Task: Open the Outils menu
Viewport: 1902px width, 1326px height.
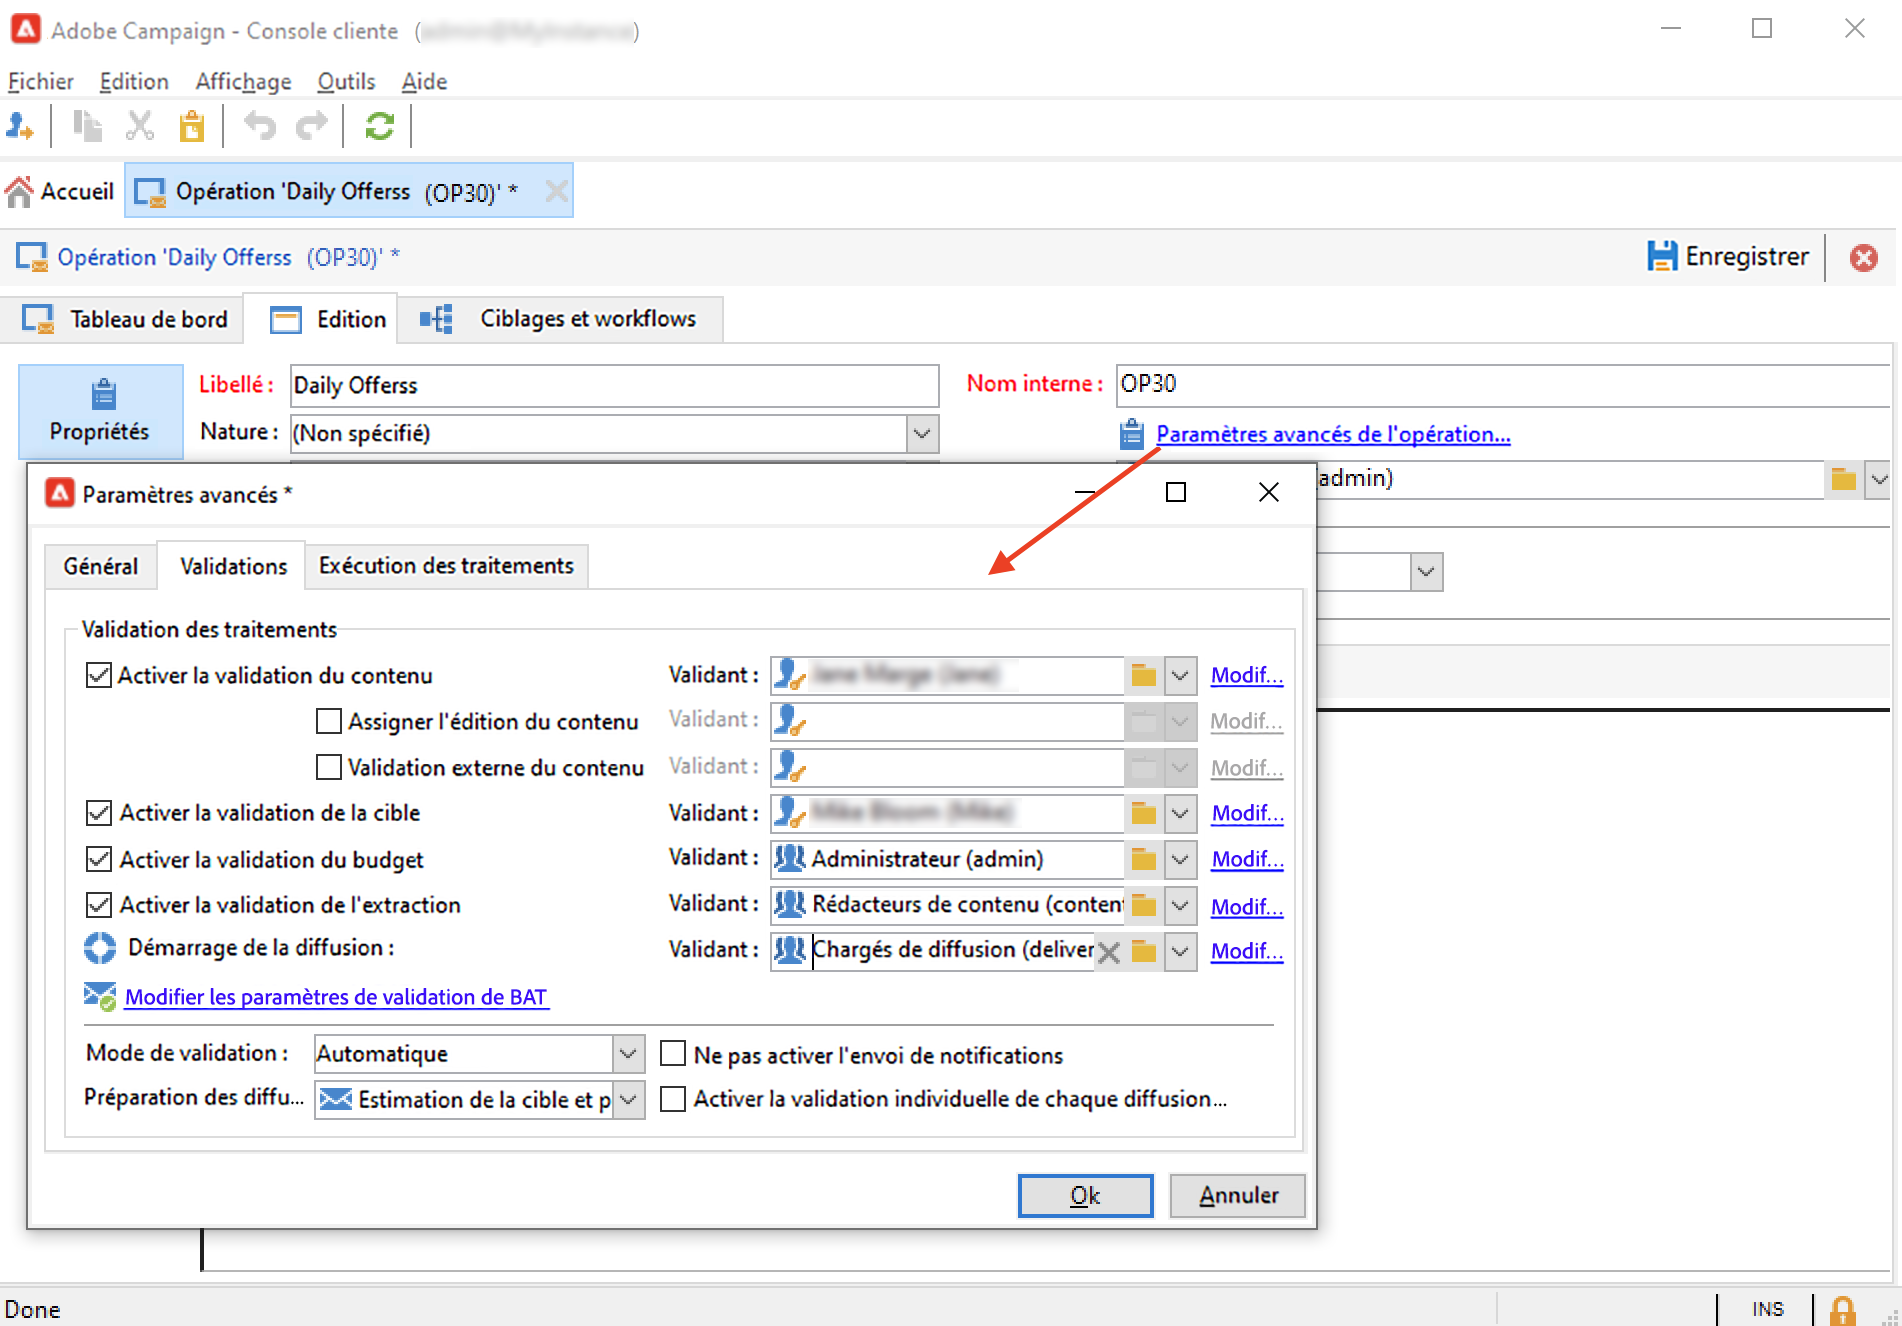Action: 346,81
